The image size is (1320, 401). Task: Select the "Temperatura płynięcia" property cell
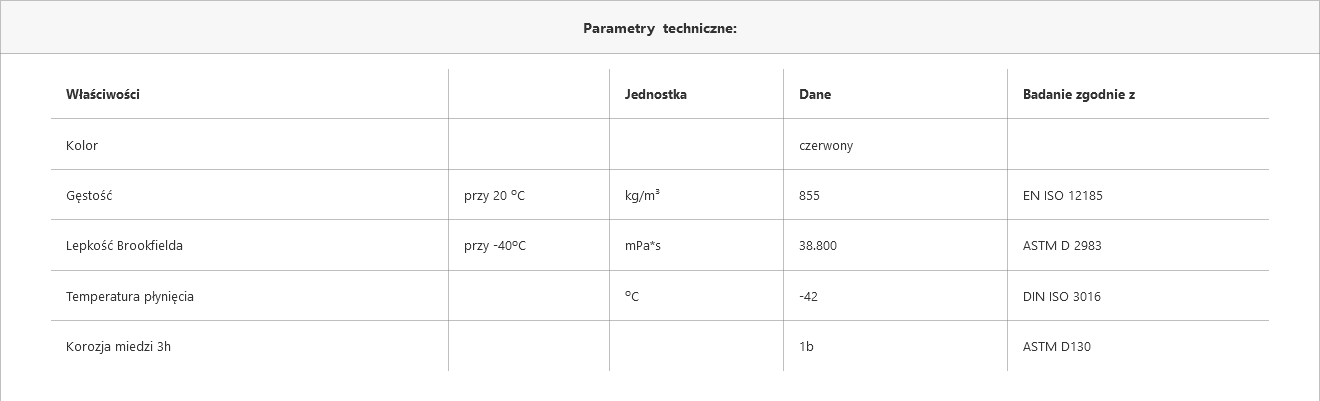tap(130, 297)
